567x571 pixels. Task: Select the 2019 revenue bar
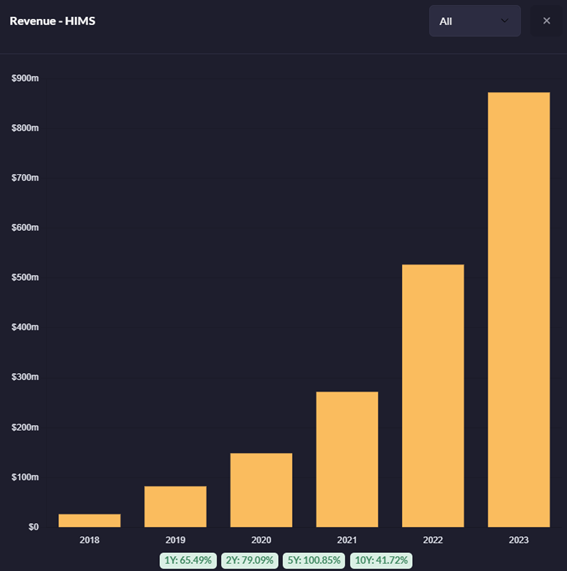(x=175, y=507)
